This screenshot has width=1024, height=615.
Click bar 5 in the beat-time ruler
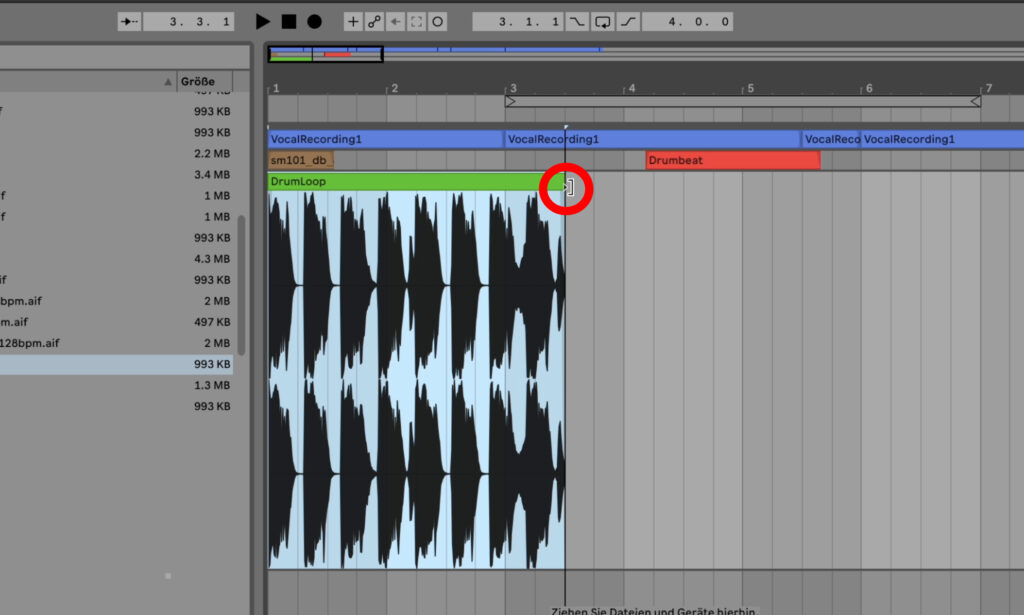coord(750,88)
